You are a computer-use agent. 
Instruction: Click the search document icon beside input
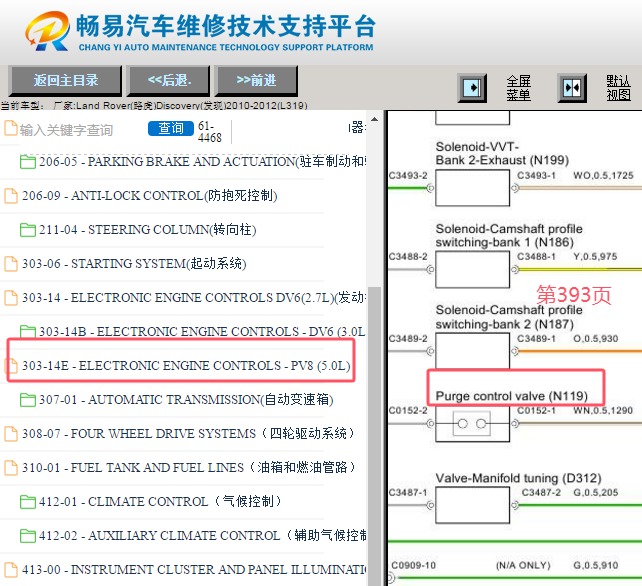[11, 128]
